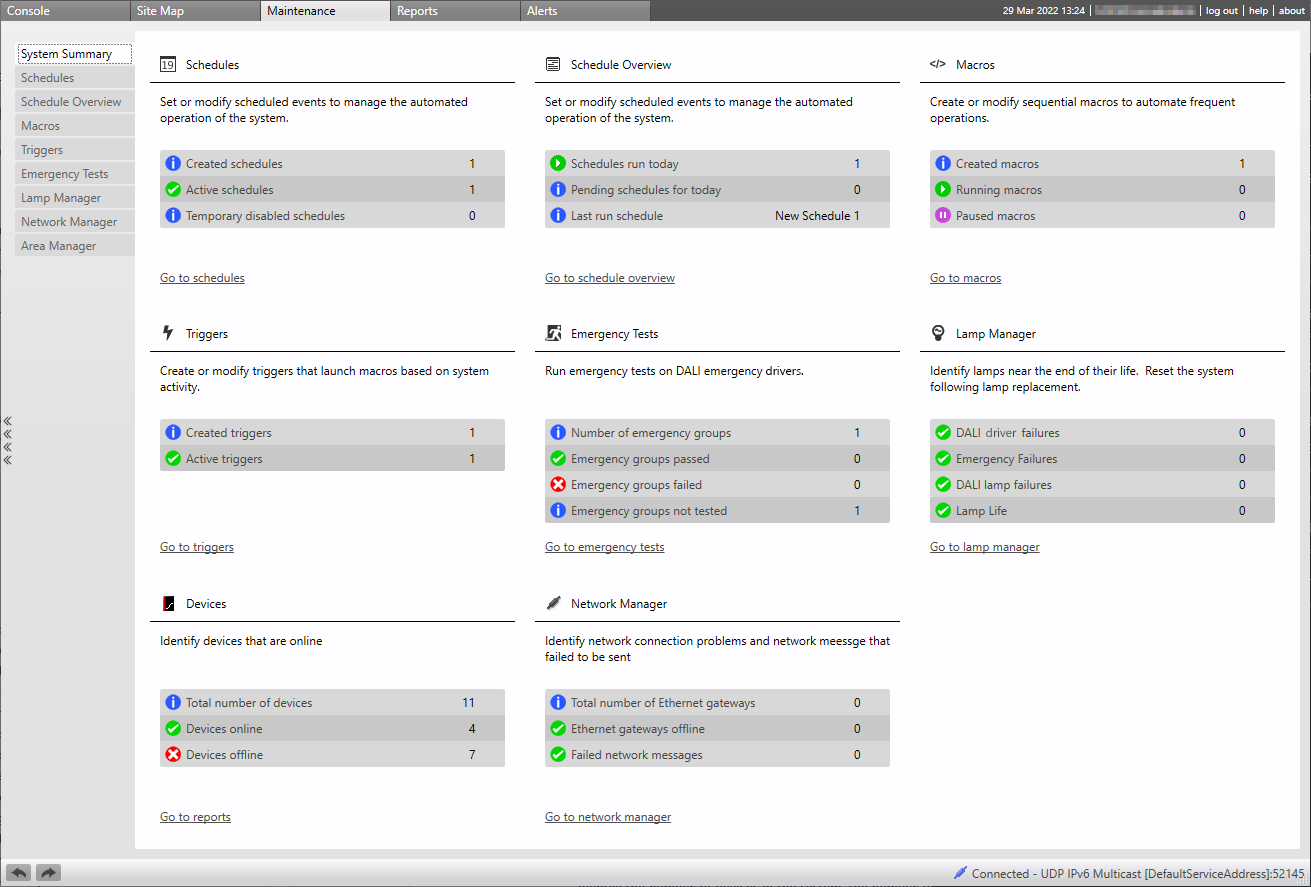Click the Triggers lightning bolt icon
This screenshot has height=887, width=1311.
[x=168, y=334]
